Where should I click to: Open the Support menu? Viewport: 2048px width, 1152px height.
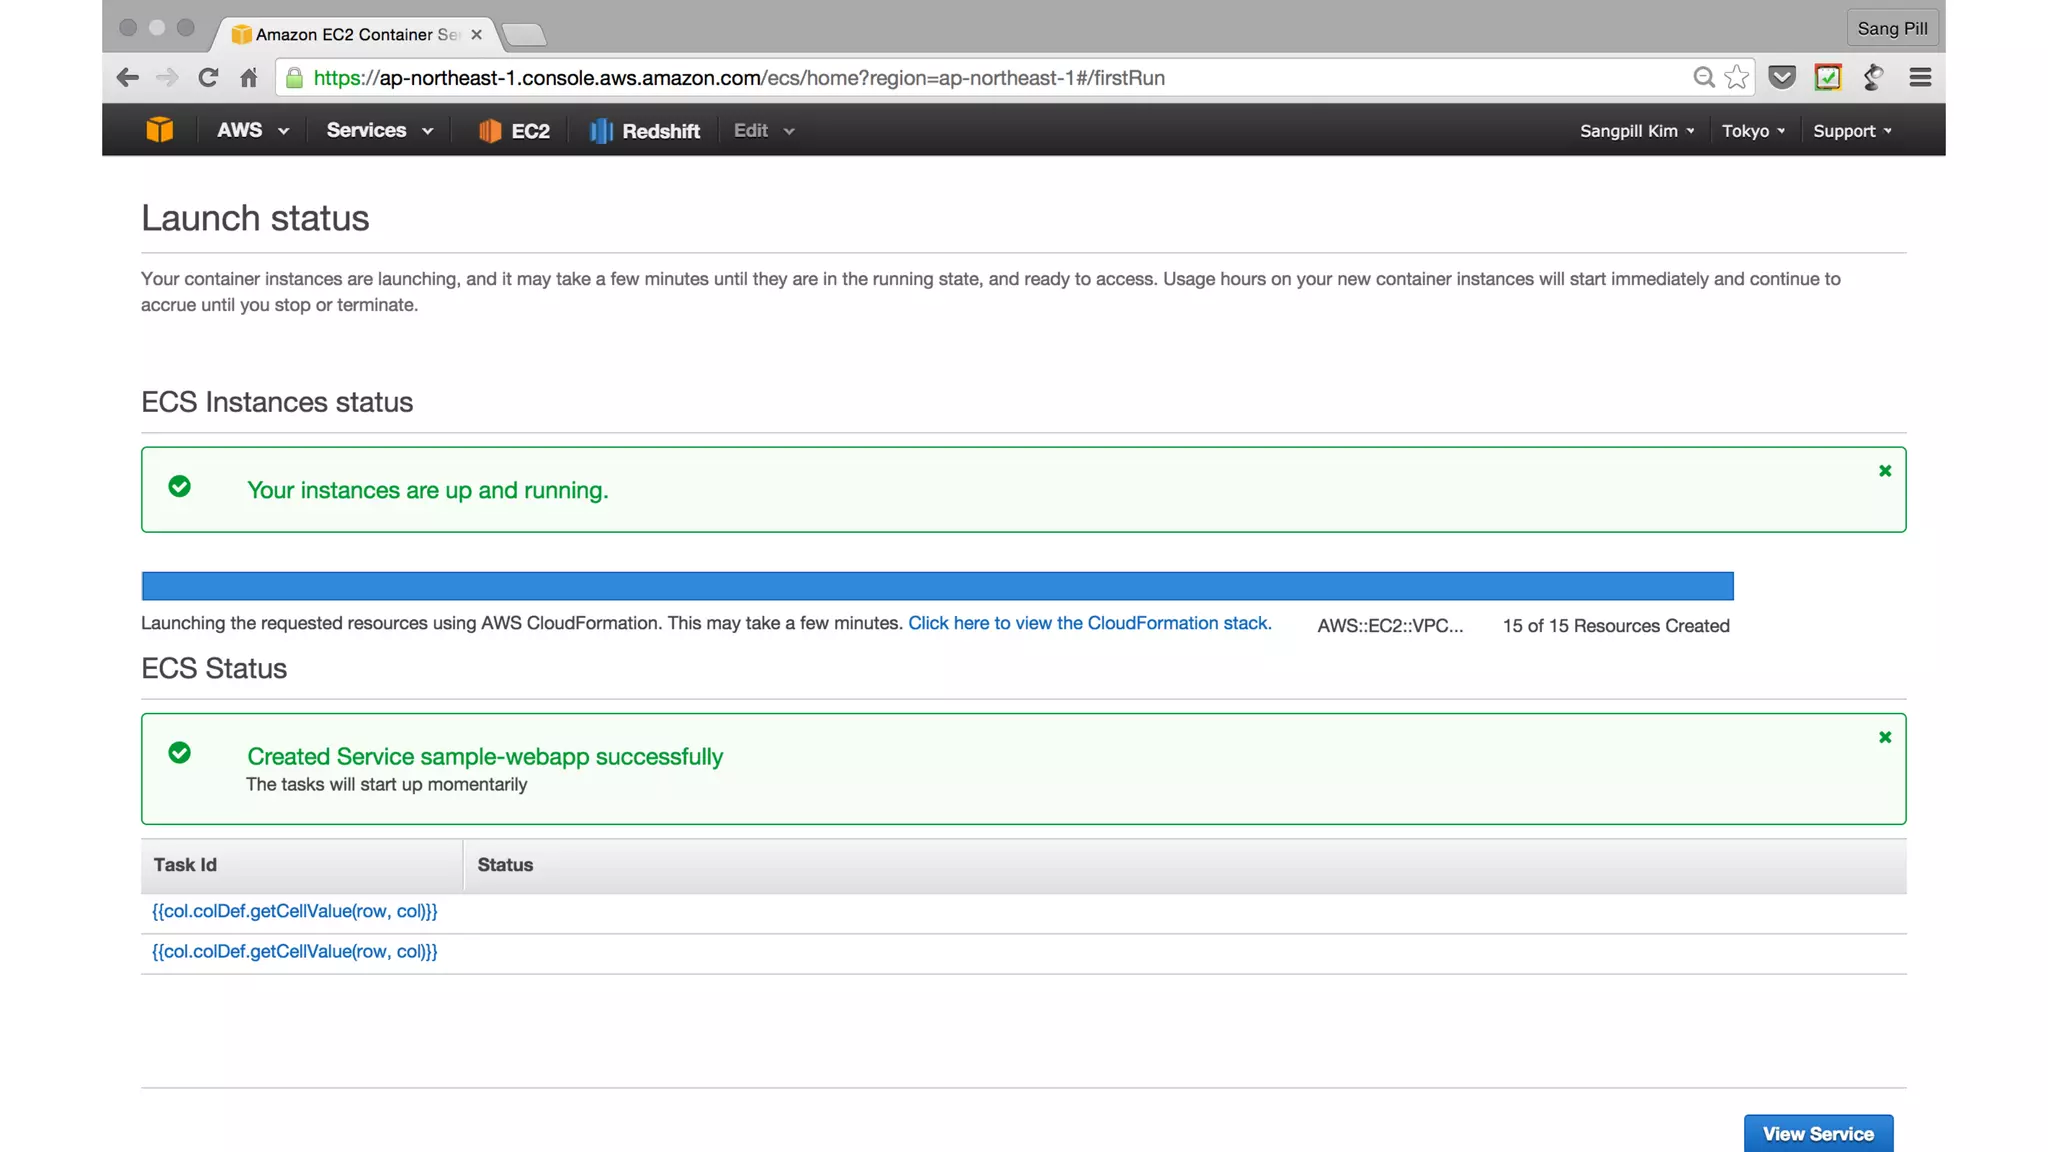tap(1851, 131)
